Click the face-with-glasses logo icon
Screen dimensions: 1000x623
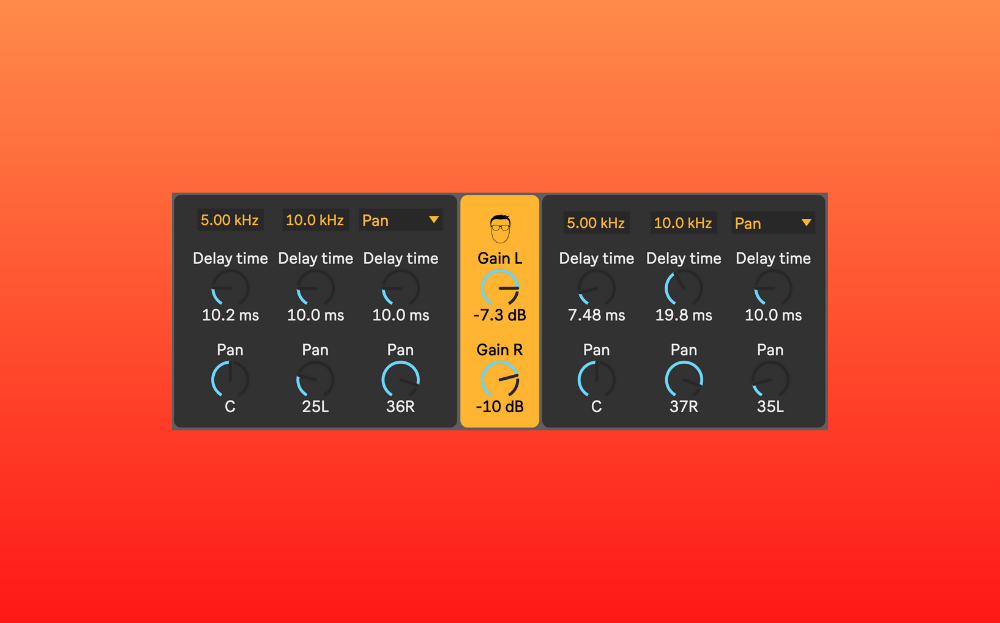coord(499,226)
